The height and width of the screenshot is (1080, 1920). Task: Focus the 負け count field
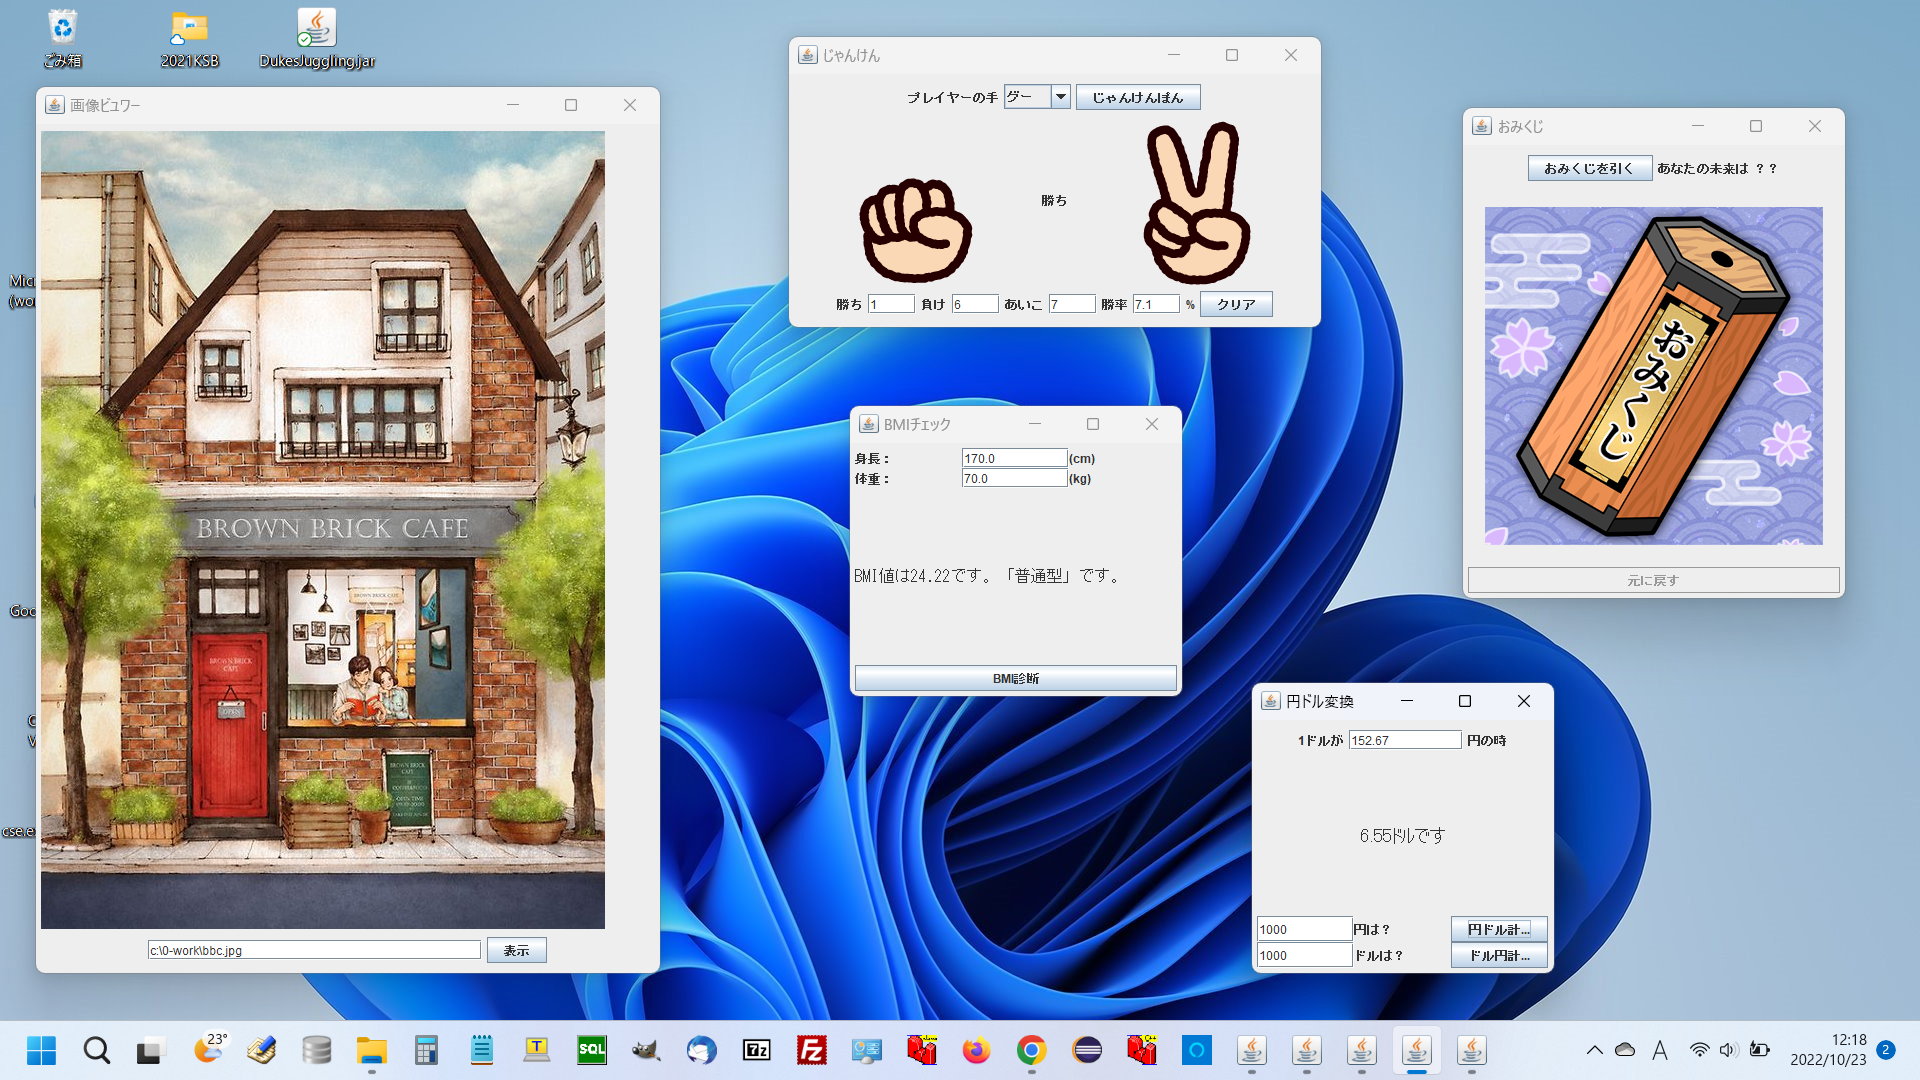point(974,304)
